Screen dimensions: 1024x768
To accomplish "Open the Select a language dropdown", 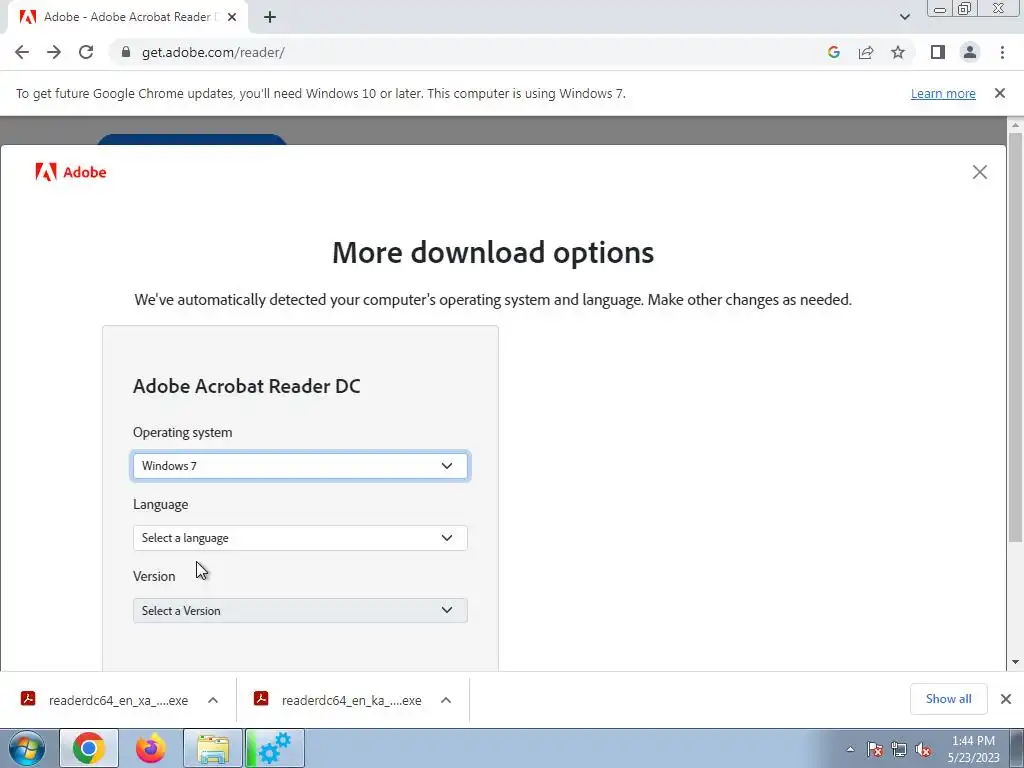I will [x=300, y=538].
